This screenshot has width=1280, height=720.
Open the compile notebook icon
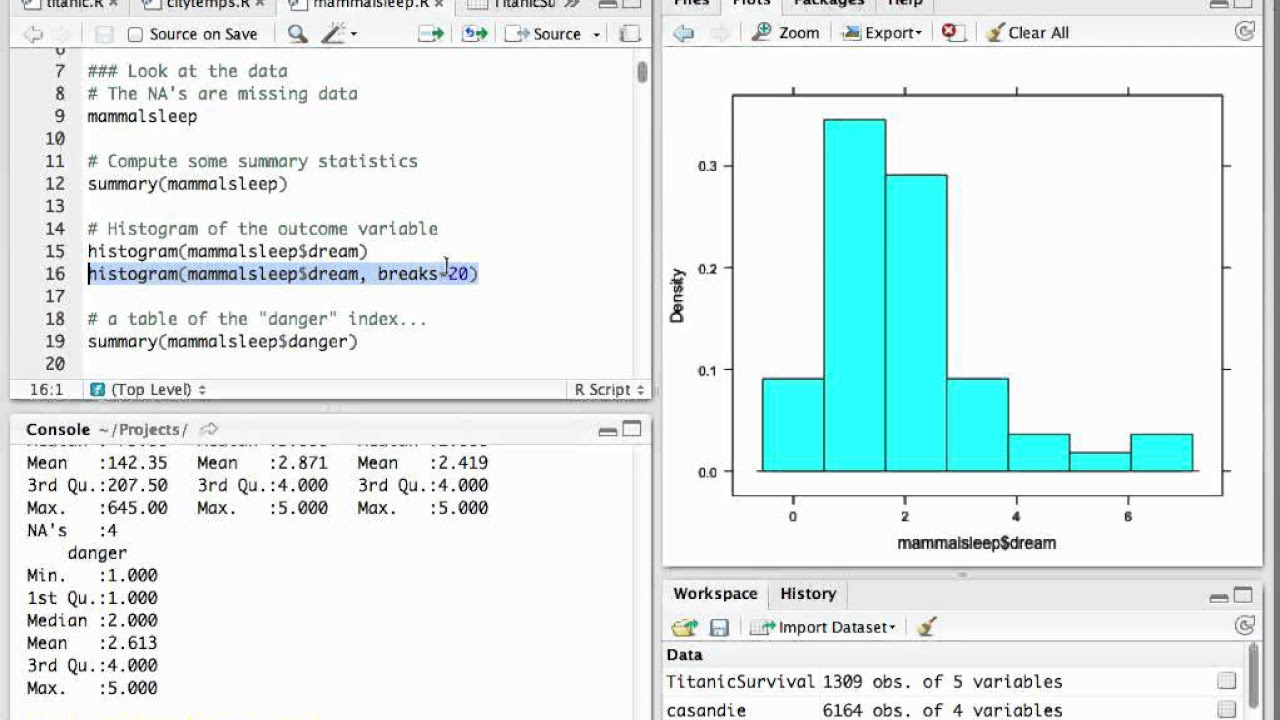pyautogui.click(x=629, y=34)
